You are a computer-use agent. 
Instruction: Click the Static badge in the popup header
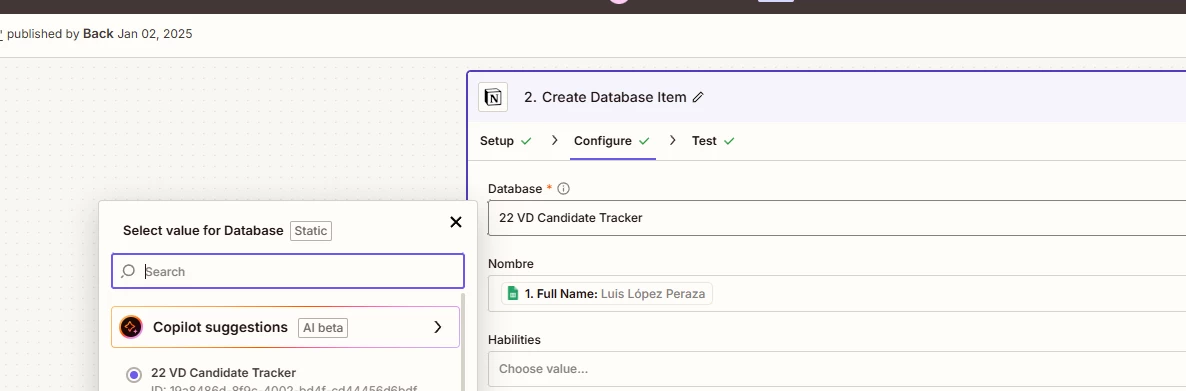pos(311,231)
